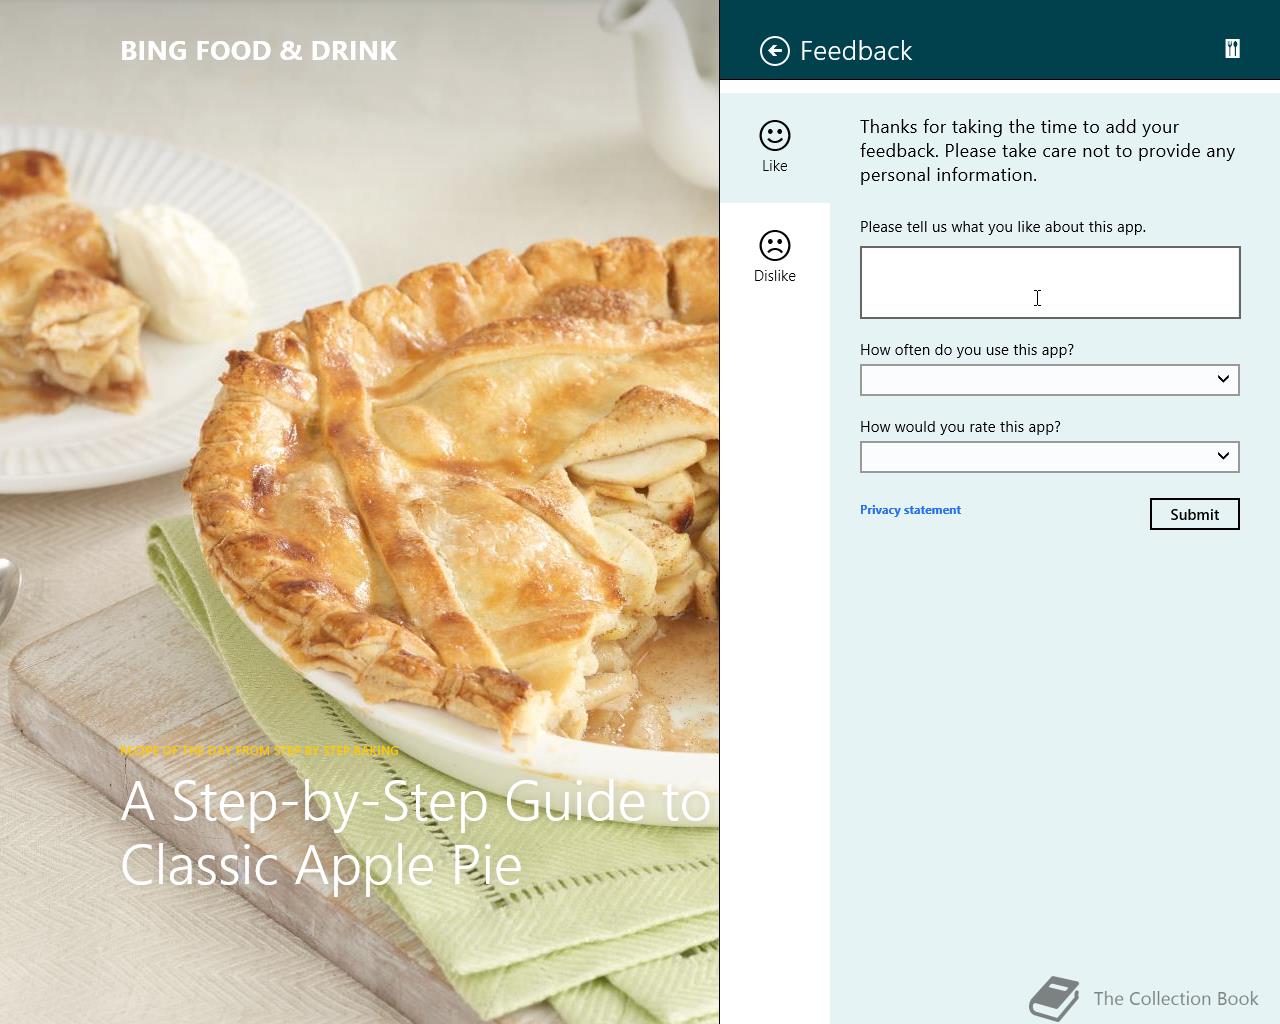1280x1024 pixels.
Task: Open the Classic Apple Pie guide headline
Action: 416,833
